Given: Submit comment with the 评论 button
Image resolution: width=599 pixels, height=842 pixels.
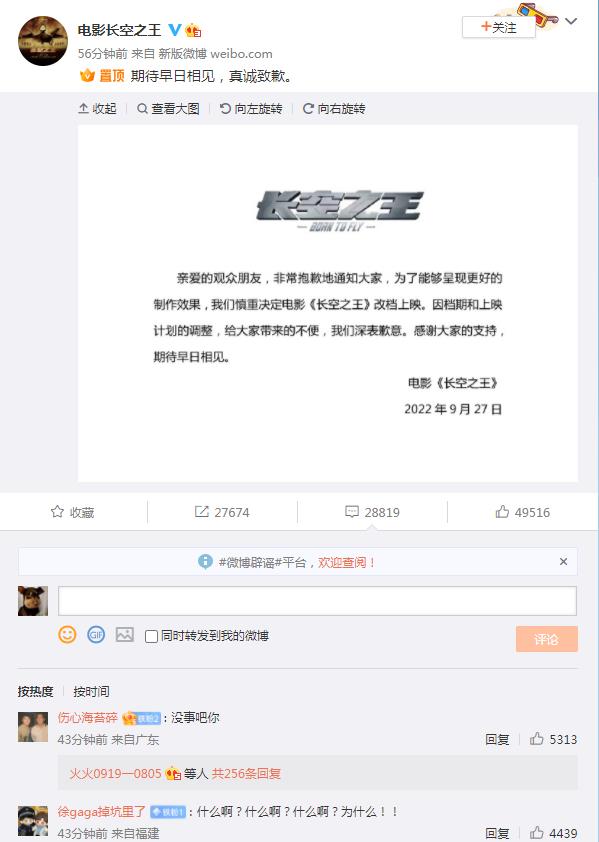Looking at the screenshot, I should (546, 639).
